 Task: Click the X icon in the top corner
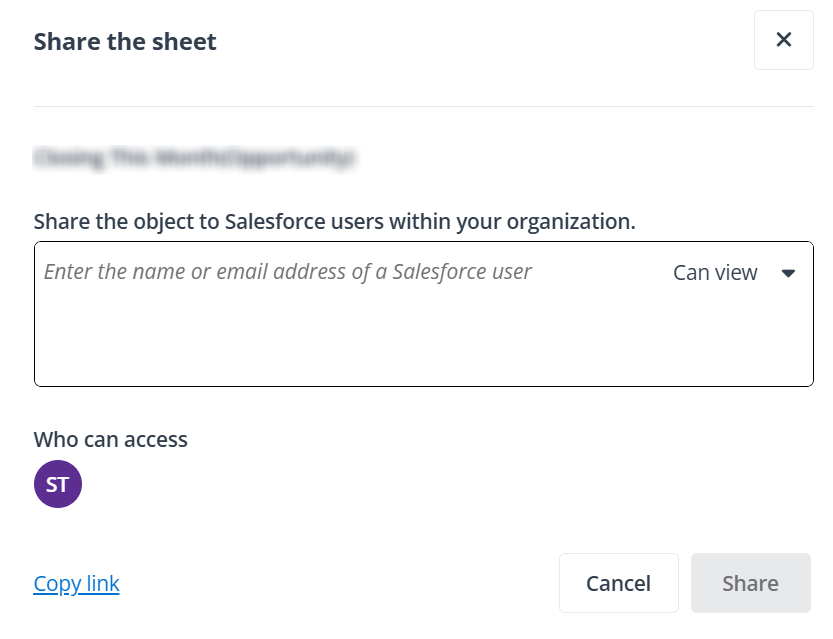pyautogui.click(x=784, y=40)
